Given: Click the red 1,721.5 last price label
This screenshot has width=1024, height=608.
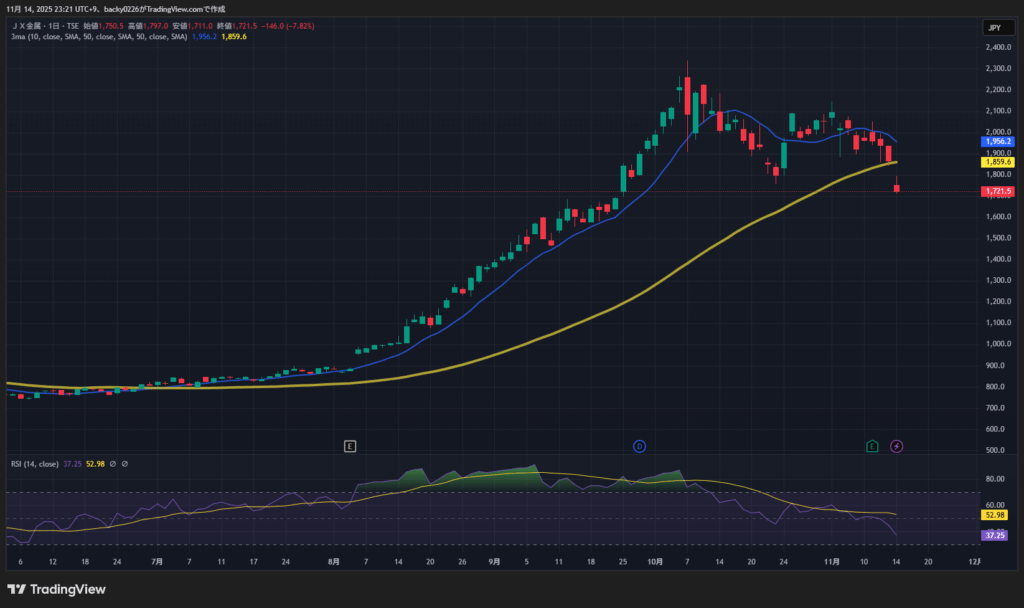Looking at the screenshot, I should pyautogui.click(x=998, y=191).
